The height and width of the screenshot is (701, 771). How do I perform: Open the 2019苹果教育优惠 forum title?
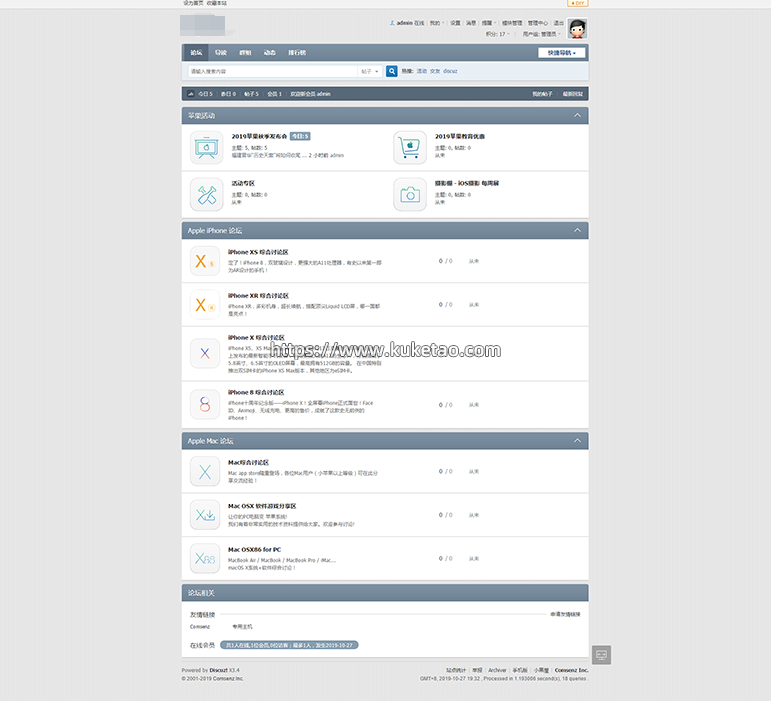point(460,136)
